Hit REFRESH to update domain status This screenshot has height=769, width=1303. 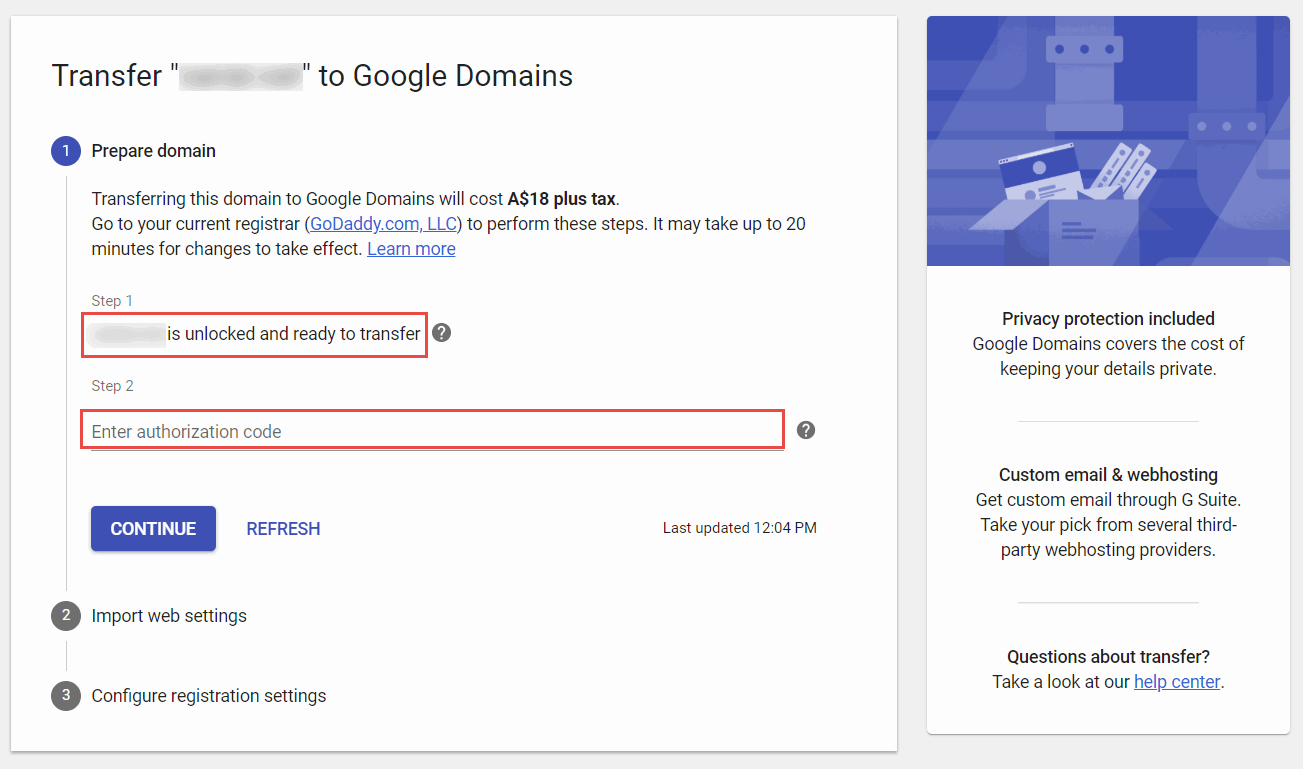pos(283,529)
